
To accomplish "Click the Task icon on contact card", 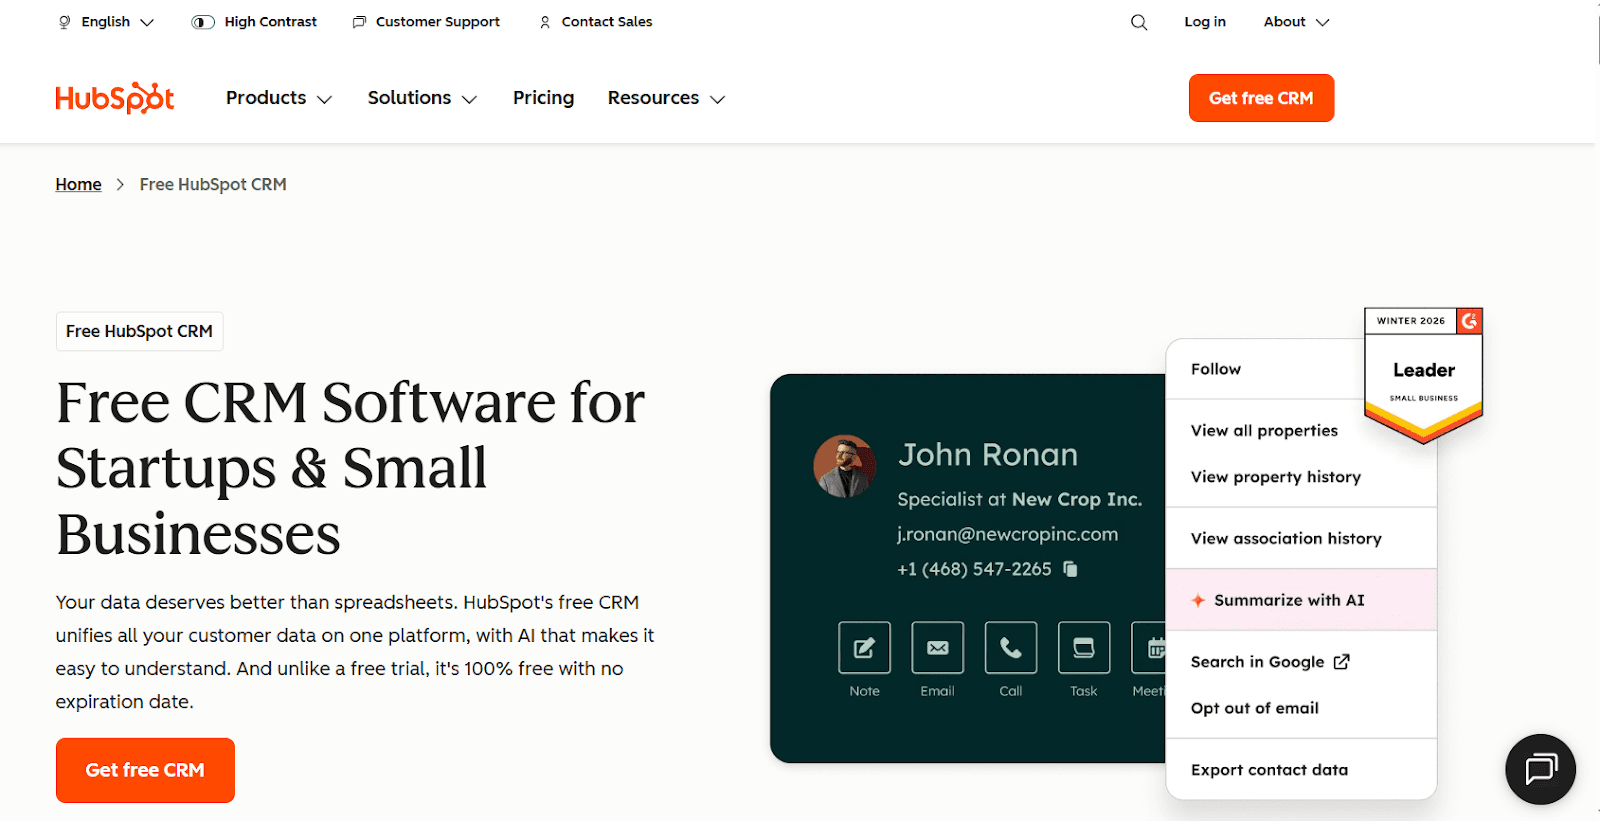I will click(1084, 647).
